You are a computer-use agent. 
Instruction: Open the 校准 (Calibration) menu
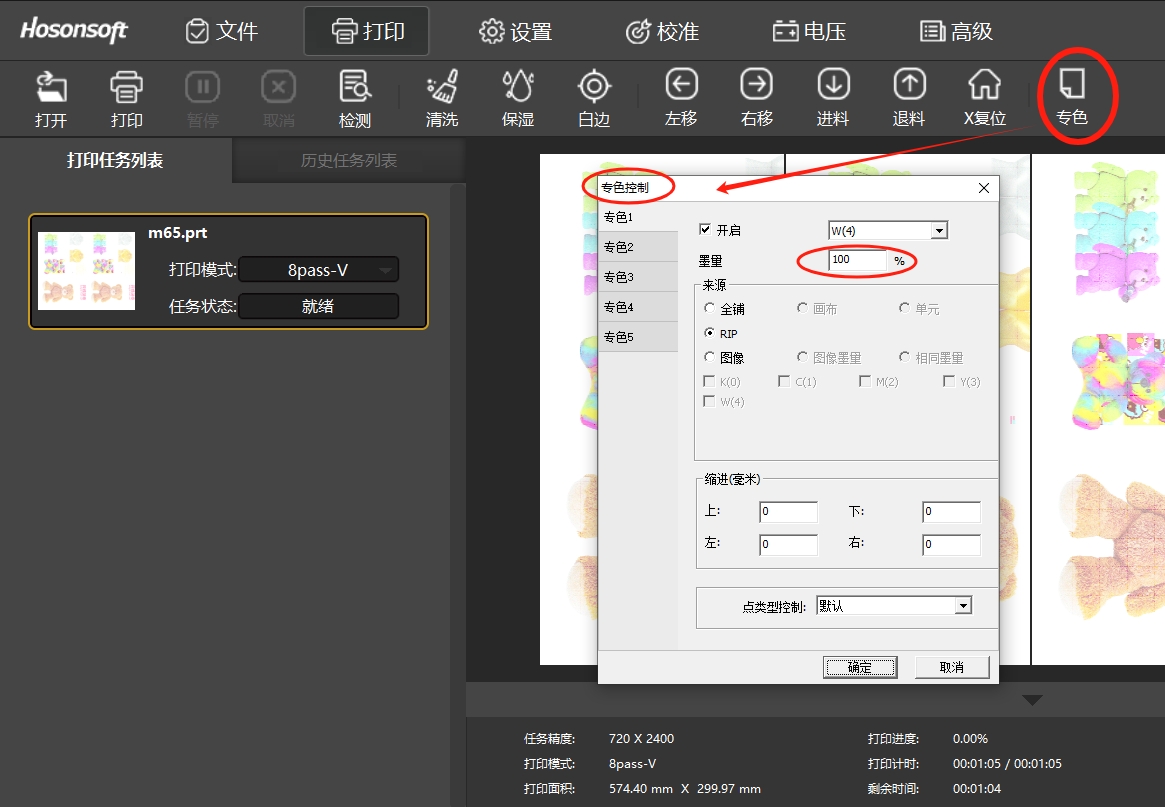(x=662, y=31)
